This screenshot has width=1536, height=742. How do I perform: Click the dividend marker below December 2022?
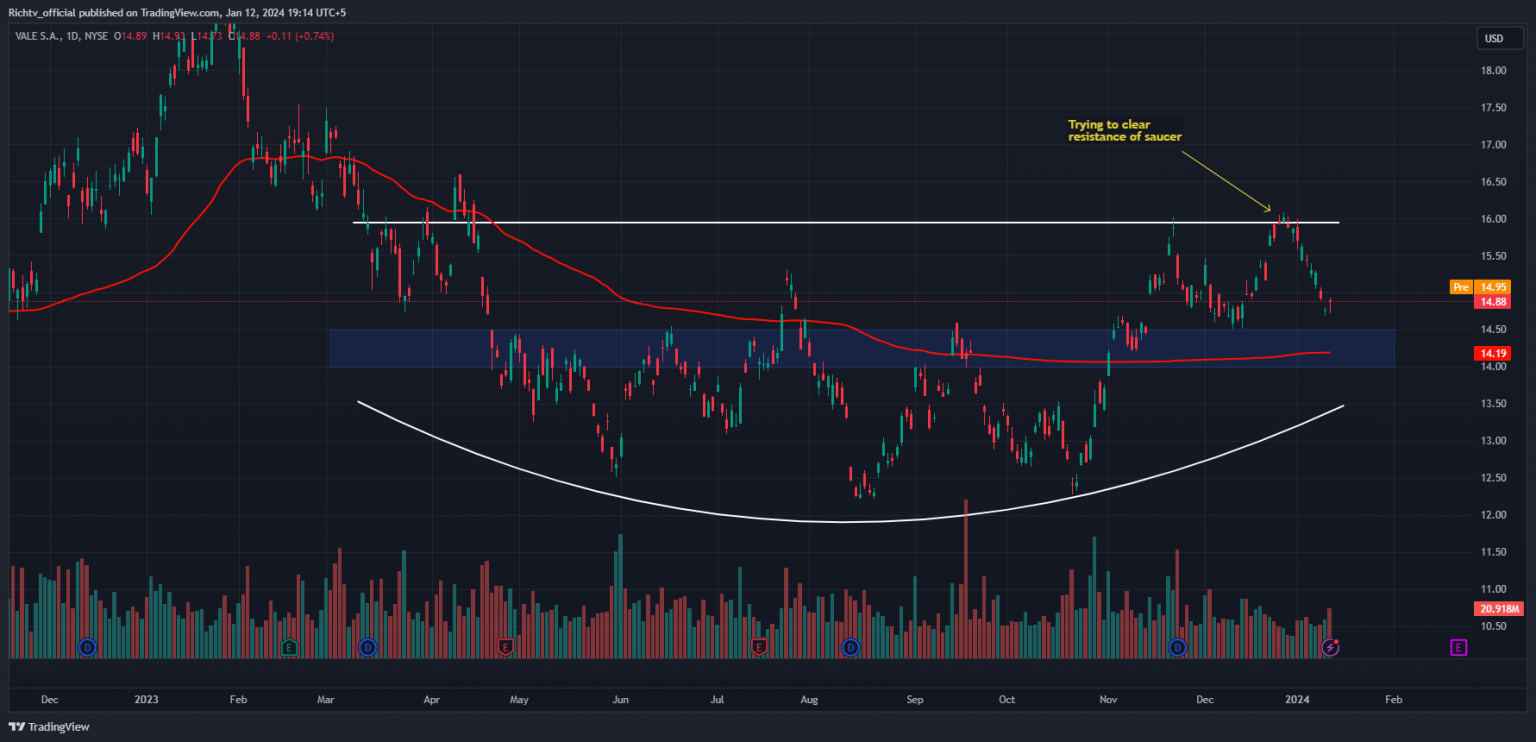[x=87, y=647]
